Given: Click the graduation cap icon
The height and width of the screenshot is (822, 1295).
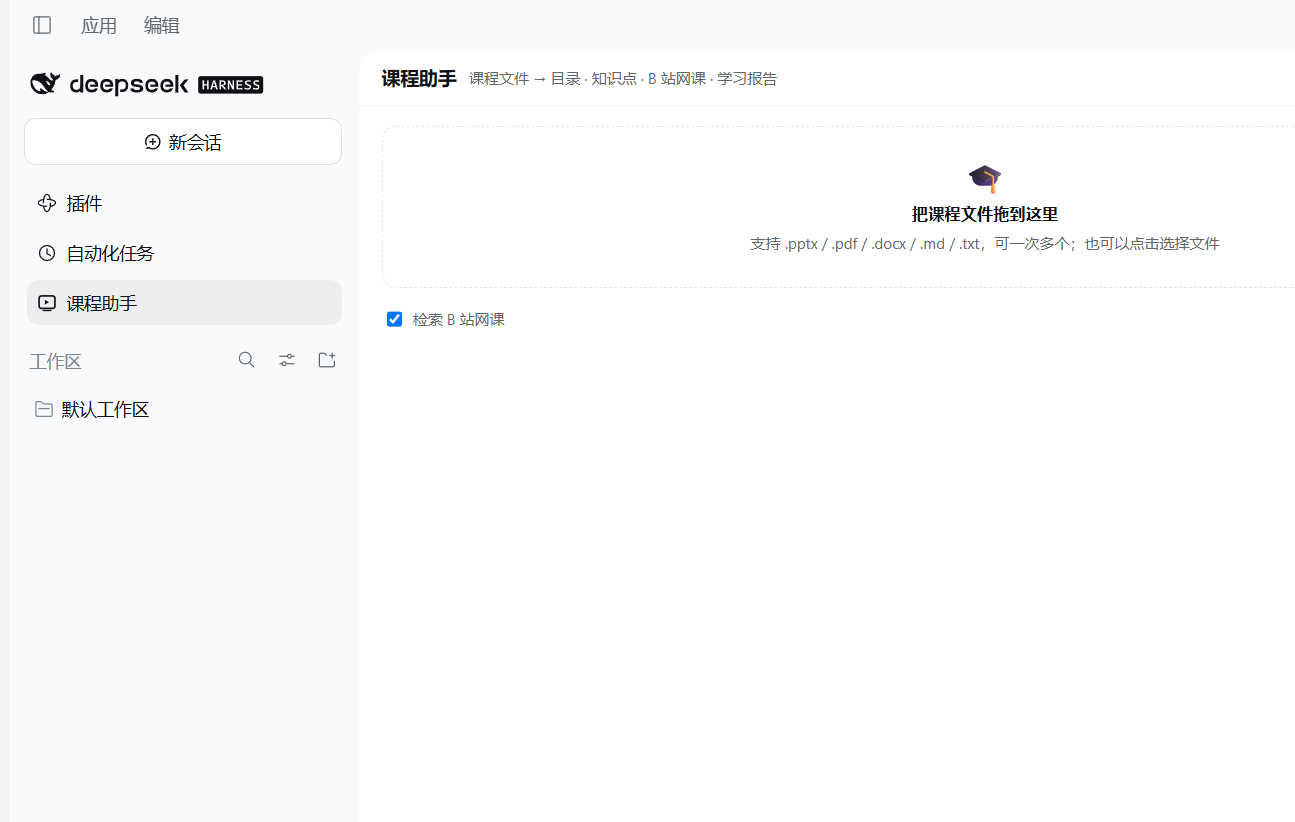Looking at the screenshot, I should 985,179.
